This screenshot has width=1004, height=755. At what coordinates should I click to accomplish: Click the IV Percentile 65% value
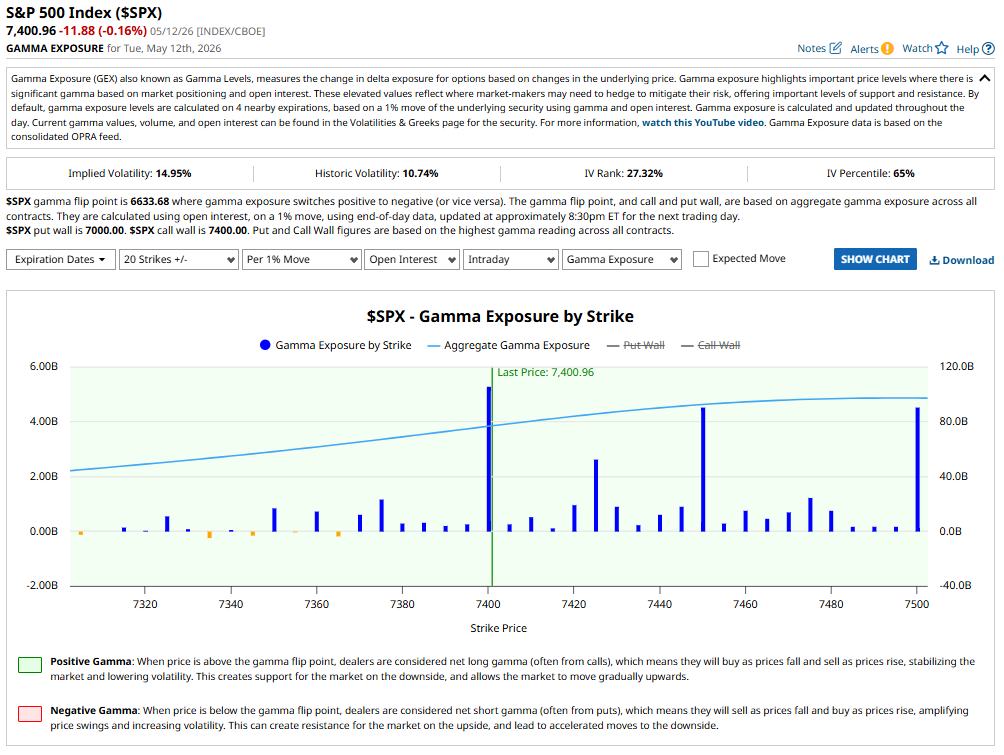(x=903, y=174)
